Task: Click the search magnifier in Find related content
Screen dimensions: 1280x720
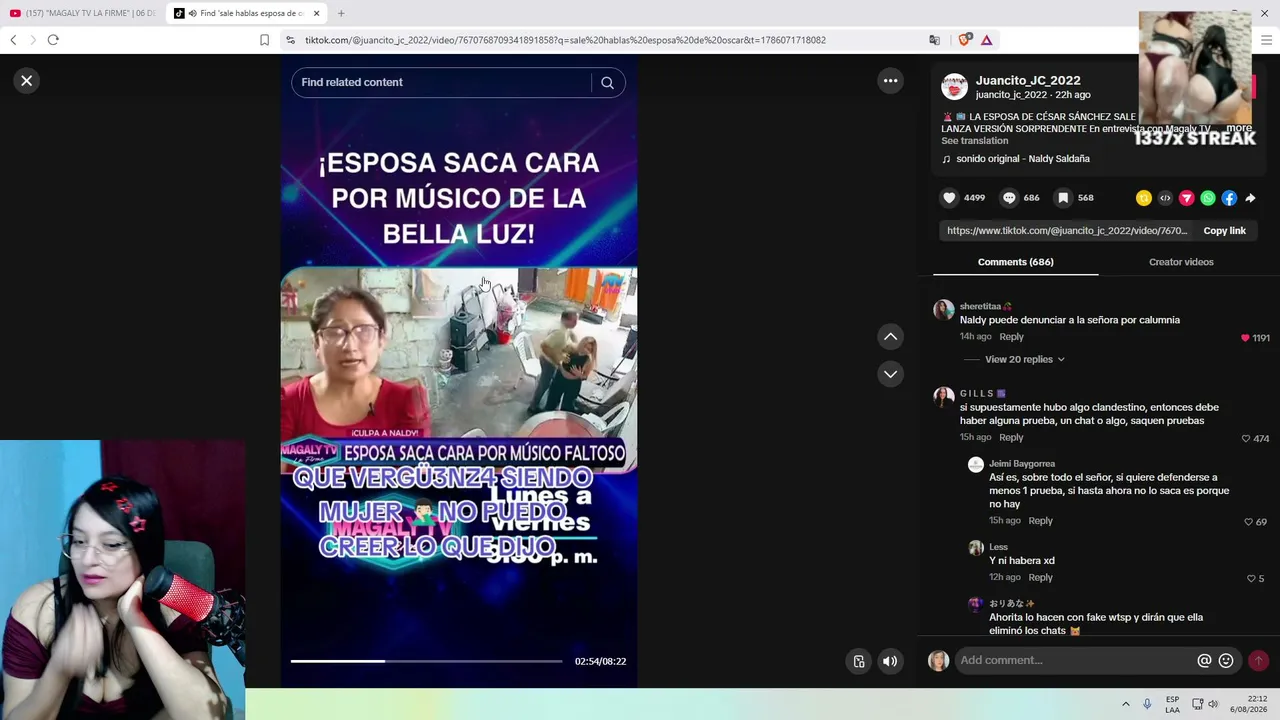Action: (607, 83)
